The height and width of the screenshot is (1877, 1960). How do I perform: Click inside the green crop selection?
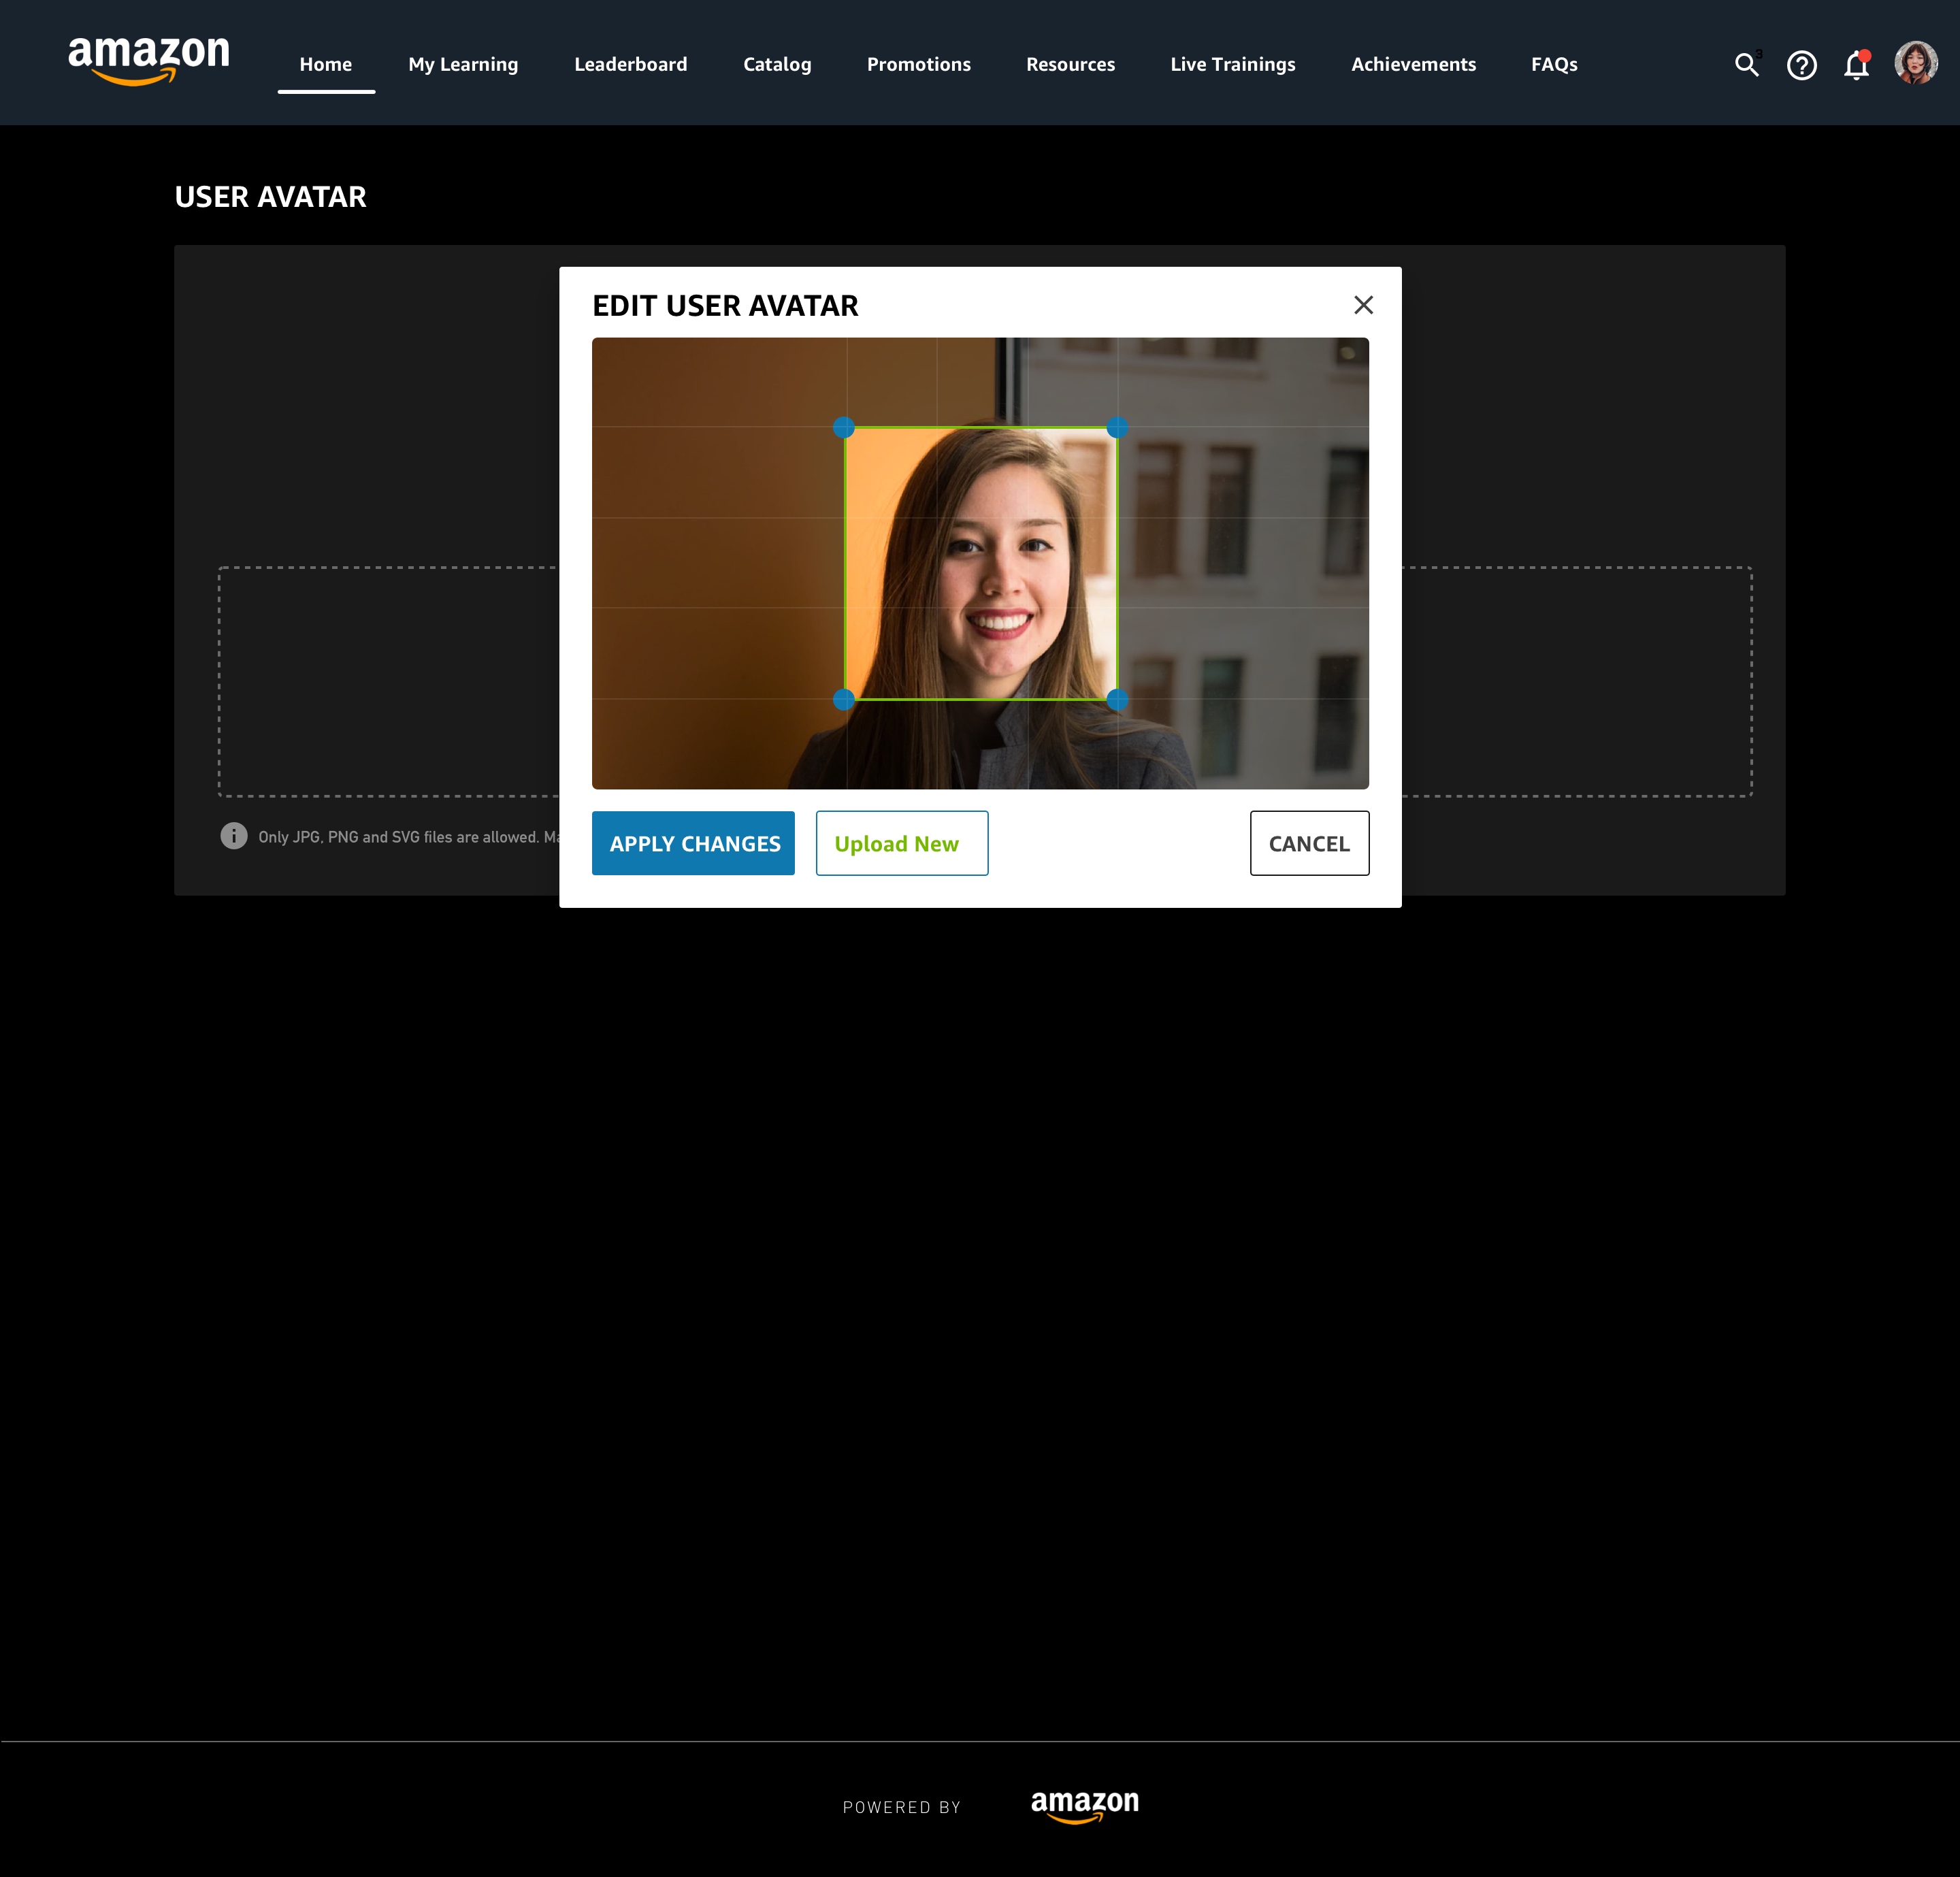[981, 564]
